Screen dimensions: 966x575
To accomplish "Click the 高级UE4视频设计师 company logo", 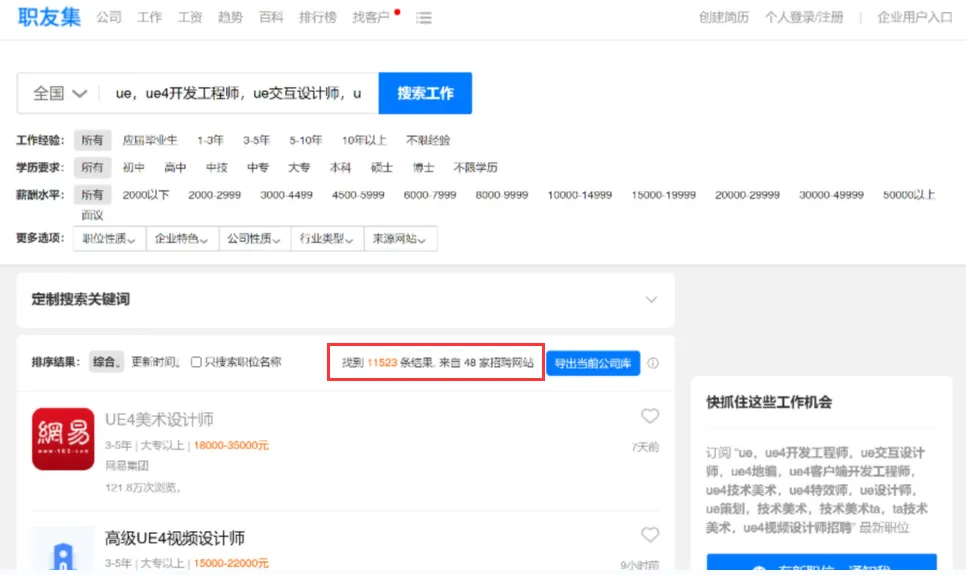I will (x=63, y=550).
